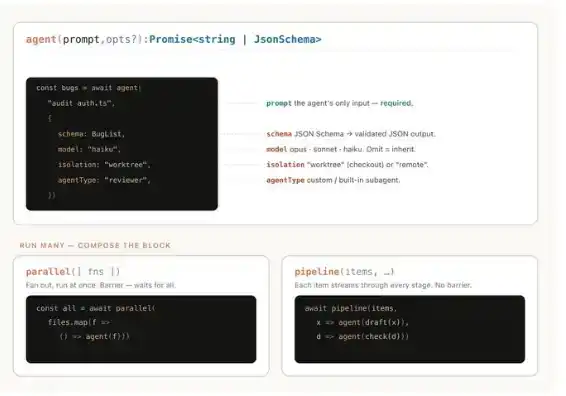Click the 'model opus · sonnet · haiku' note
This screenshot has width=566, height=396.
[x=341, y=149]
